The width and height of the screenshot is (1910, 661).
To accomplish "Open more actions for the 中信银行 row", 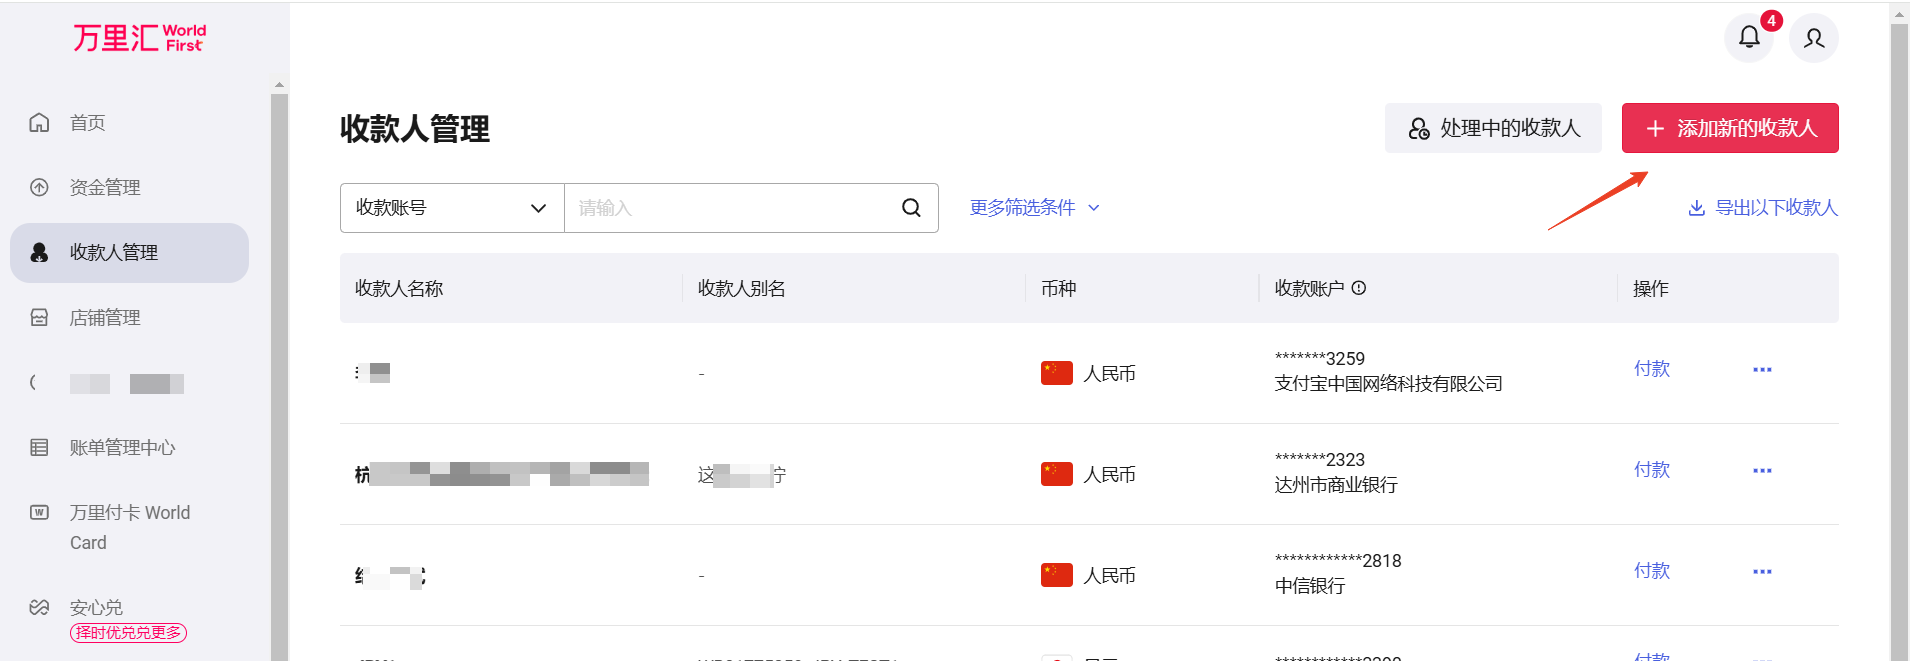I will point(1762,572).
